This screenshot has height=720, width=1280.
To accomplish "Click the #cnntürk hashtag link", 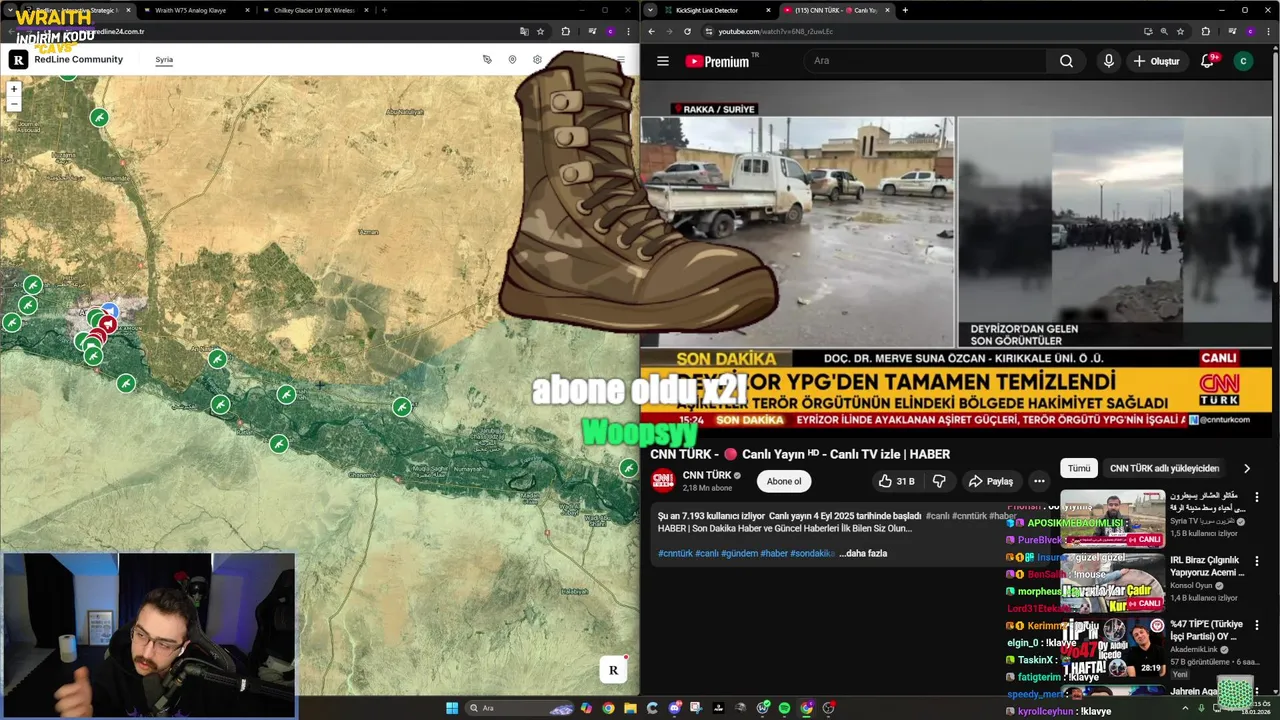I will (x=676, y=553).
